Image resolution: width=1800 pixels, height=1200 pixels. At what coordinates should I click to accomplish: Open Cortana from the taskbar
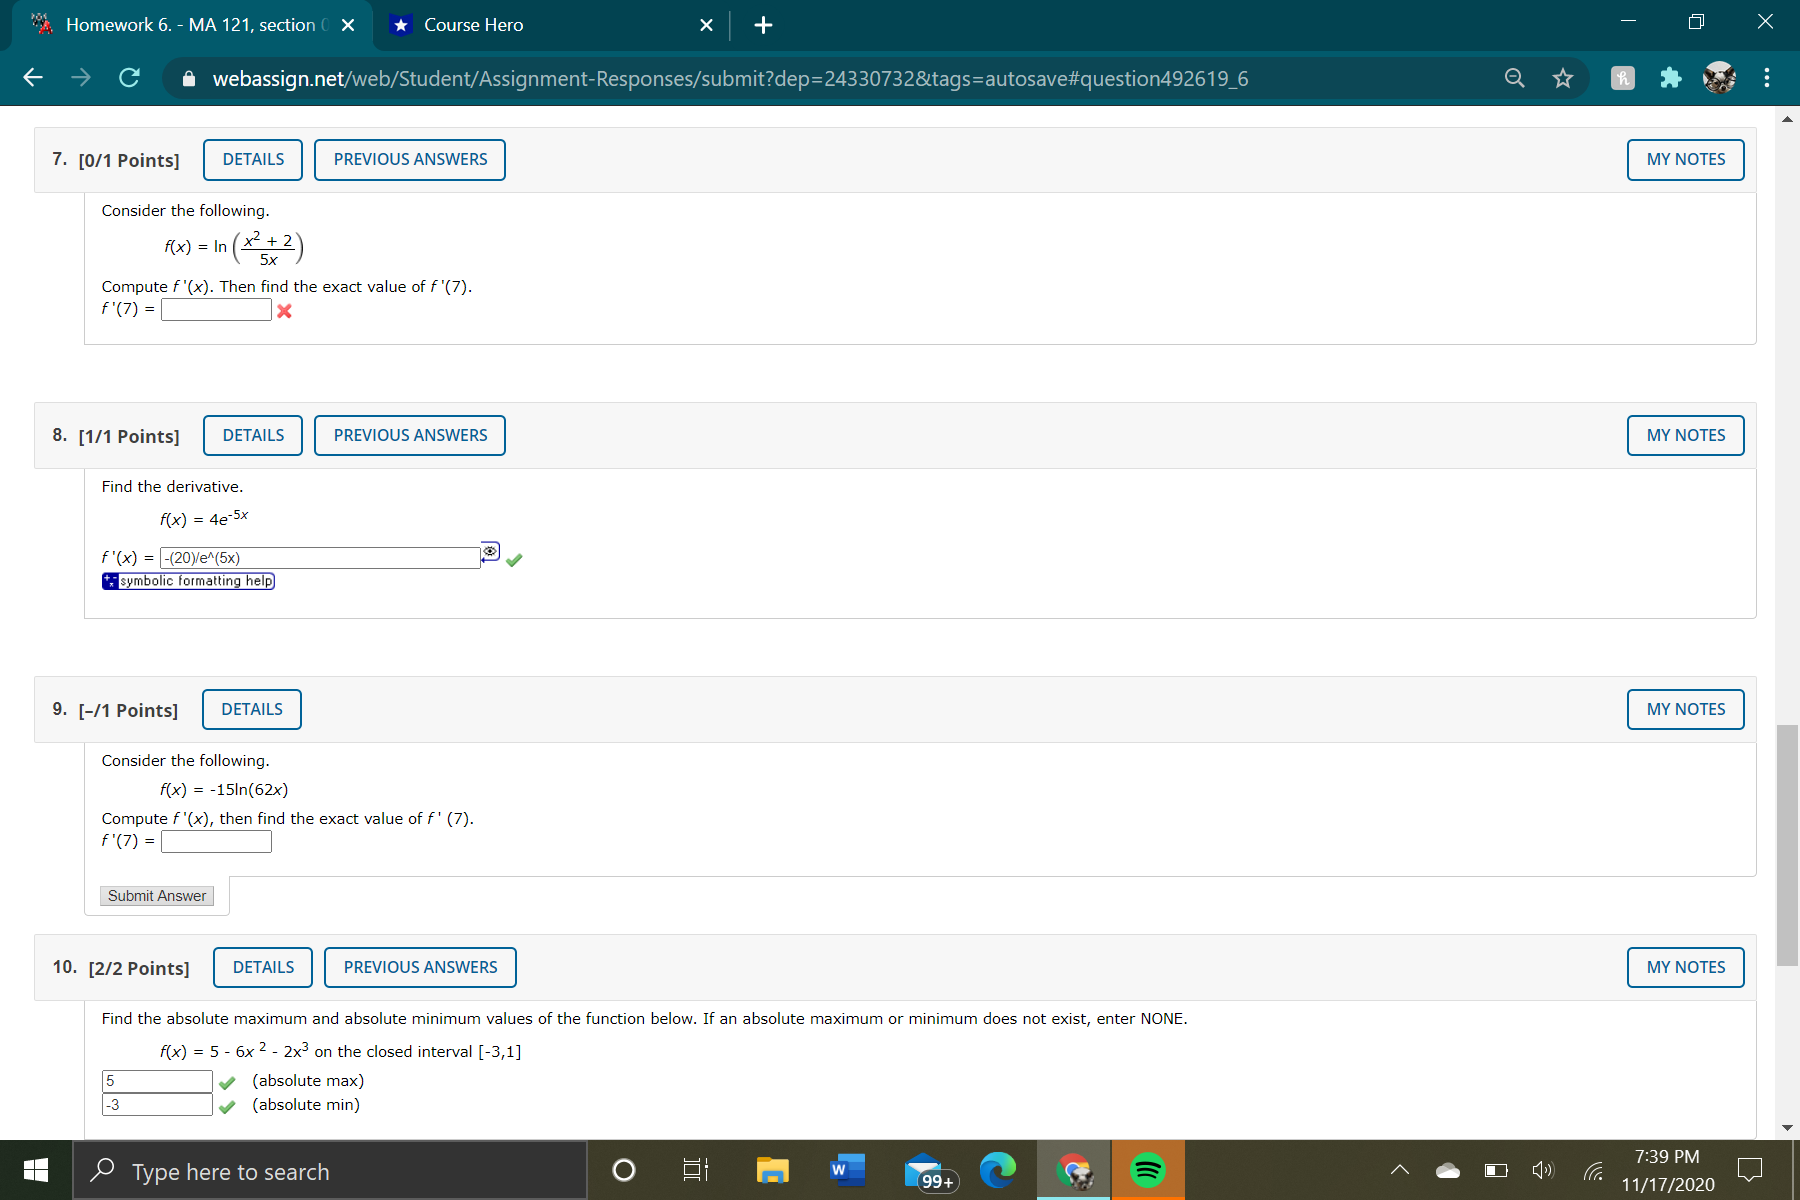[x=623, y=1170]
